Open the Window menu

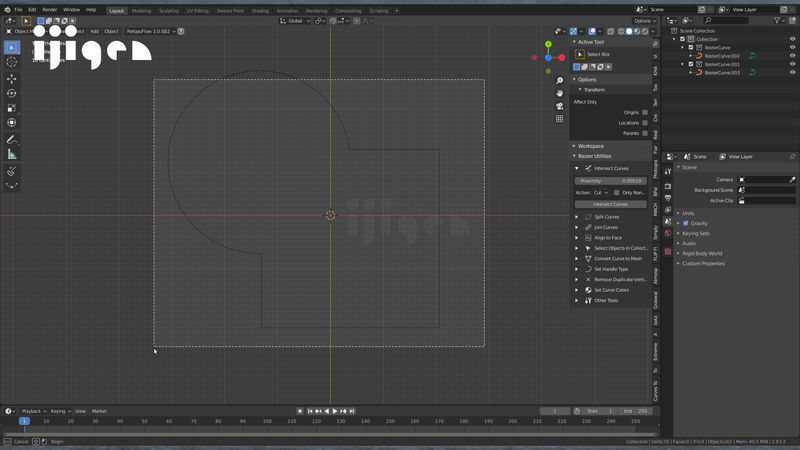click(71, 10)
